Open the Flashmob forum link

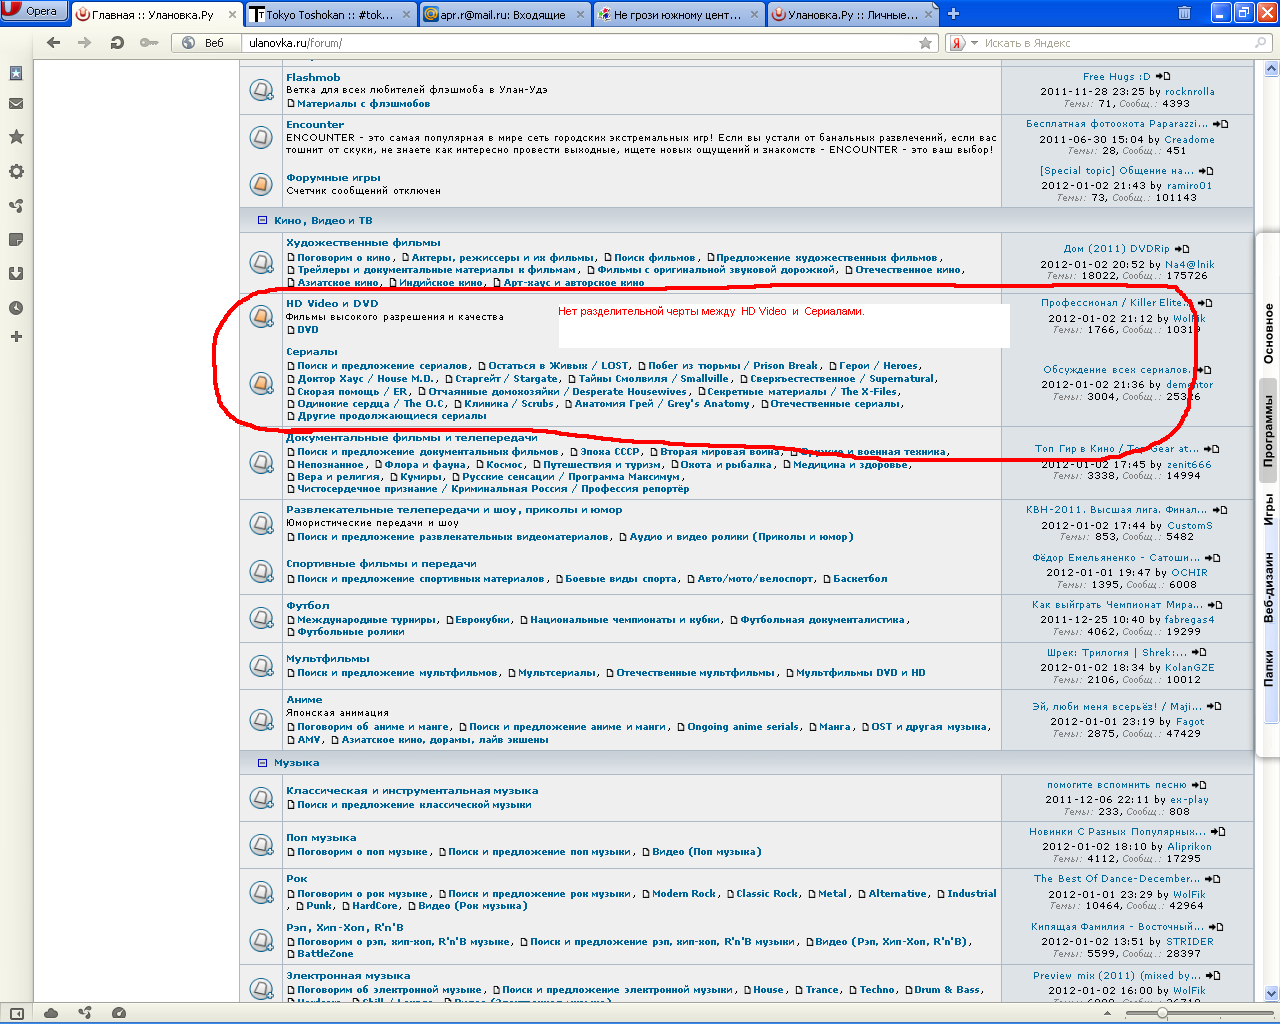coord(313,77)
